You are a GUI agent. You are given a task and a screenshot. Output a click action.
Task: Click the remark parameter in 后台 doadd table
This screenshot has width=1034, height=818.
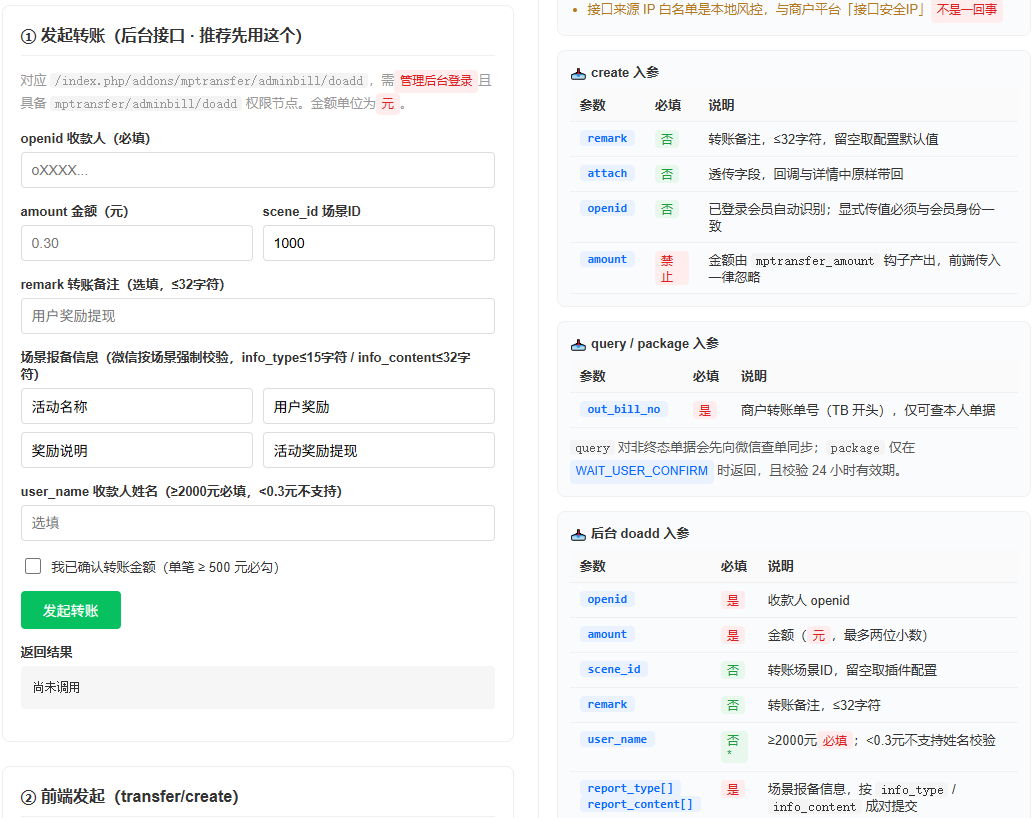pyautogui.click(x=607, y=705)
